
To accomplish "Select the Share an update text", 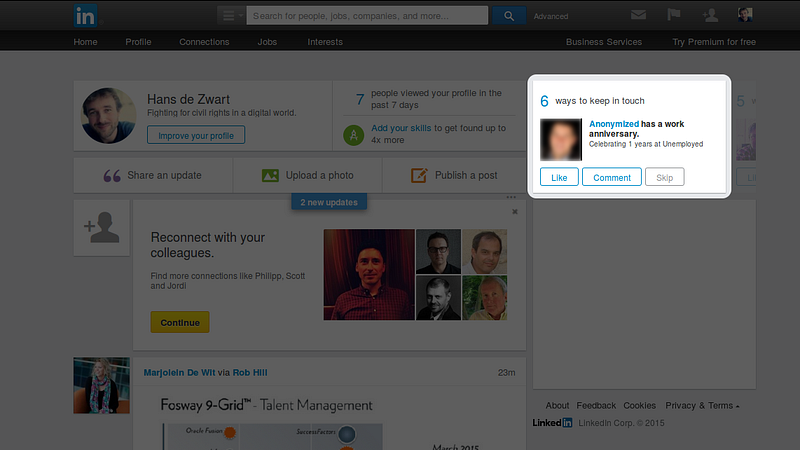I will (164, 175).
